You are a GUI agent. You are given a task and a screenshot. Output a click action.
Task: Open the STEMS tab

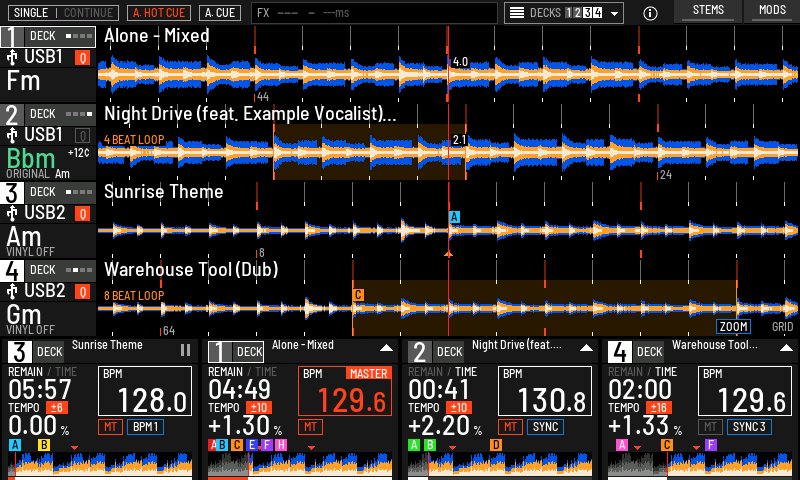(x=708, y=11)
